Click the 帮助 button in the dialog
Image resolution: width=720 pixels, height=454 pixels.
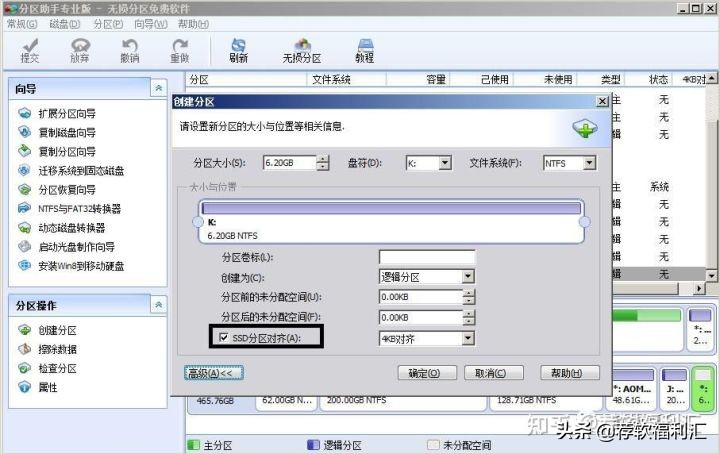[570, 373]
